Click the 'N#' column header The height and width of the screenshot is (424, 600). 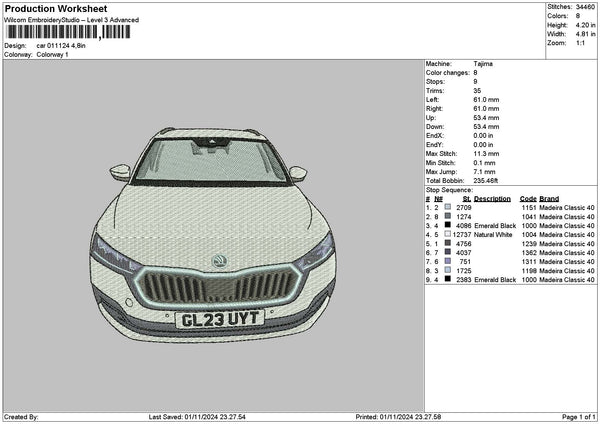coord(439,199)
